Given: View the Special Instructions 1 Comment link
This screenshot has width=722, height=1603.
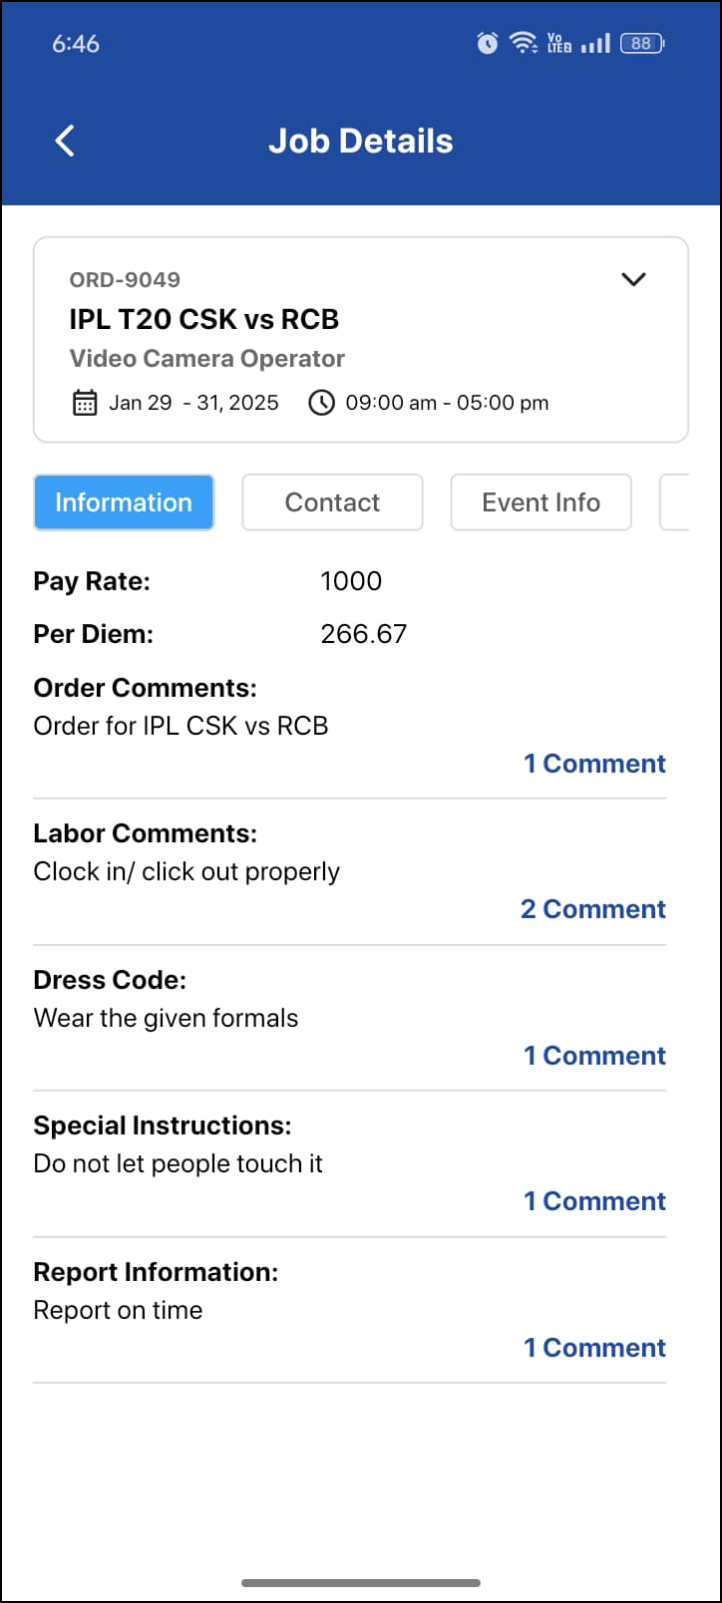Looking at the screenshot, I should click(x=594, y=1201).
